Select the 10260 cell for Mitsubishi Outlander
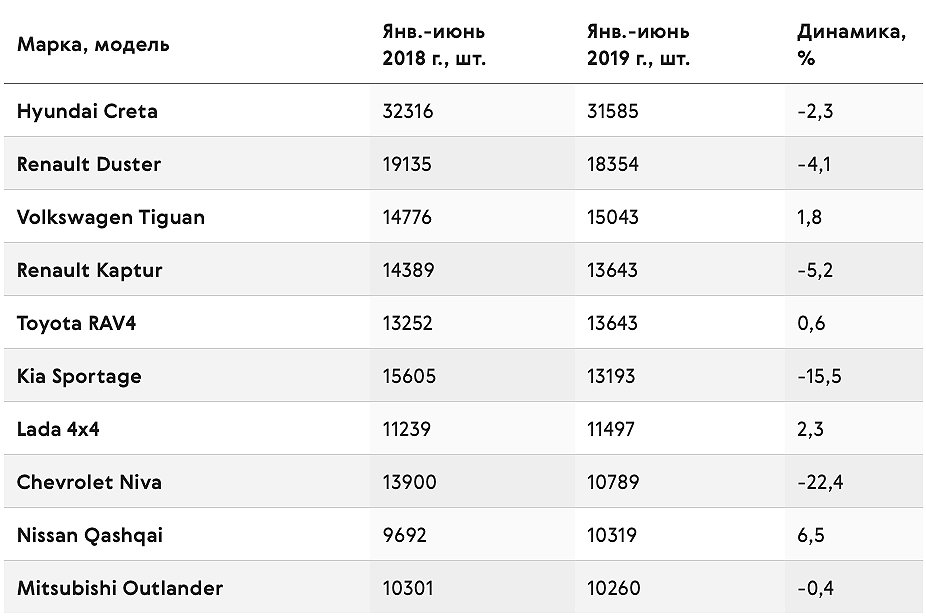Viewport: 926px width, 616px height. point(614,588)
